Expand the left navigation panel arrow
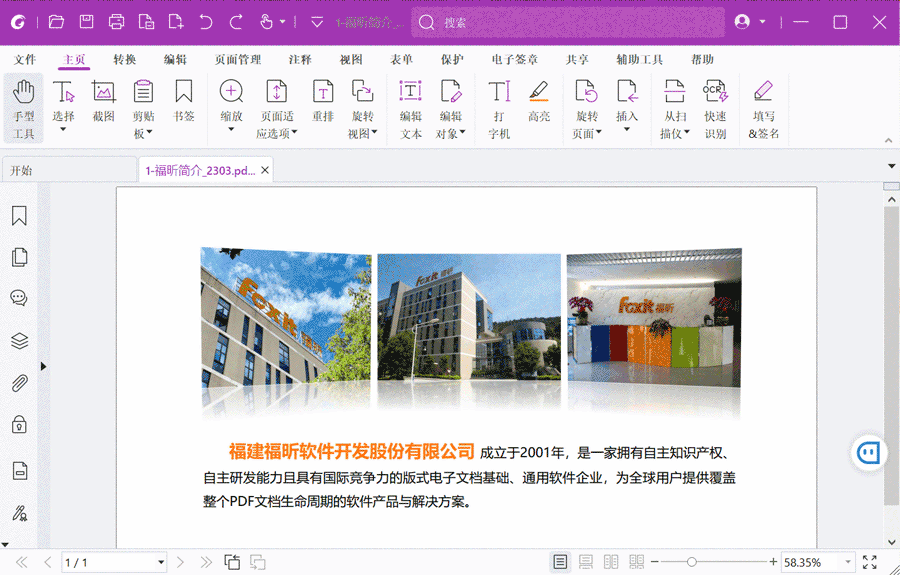Image resolution: width=900 pixels, height=575 pixels. coord(43,366)
